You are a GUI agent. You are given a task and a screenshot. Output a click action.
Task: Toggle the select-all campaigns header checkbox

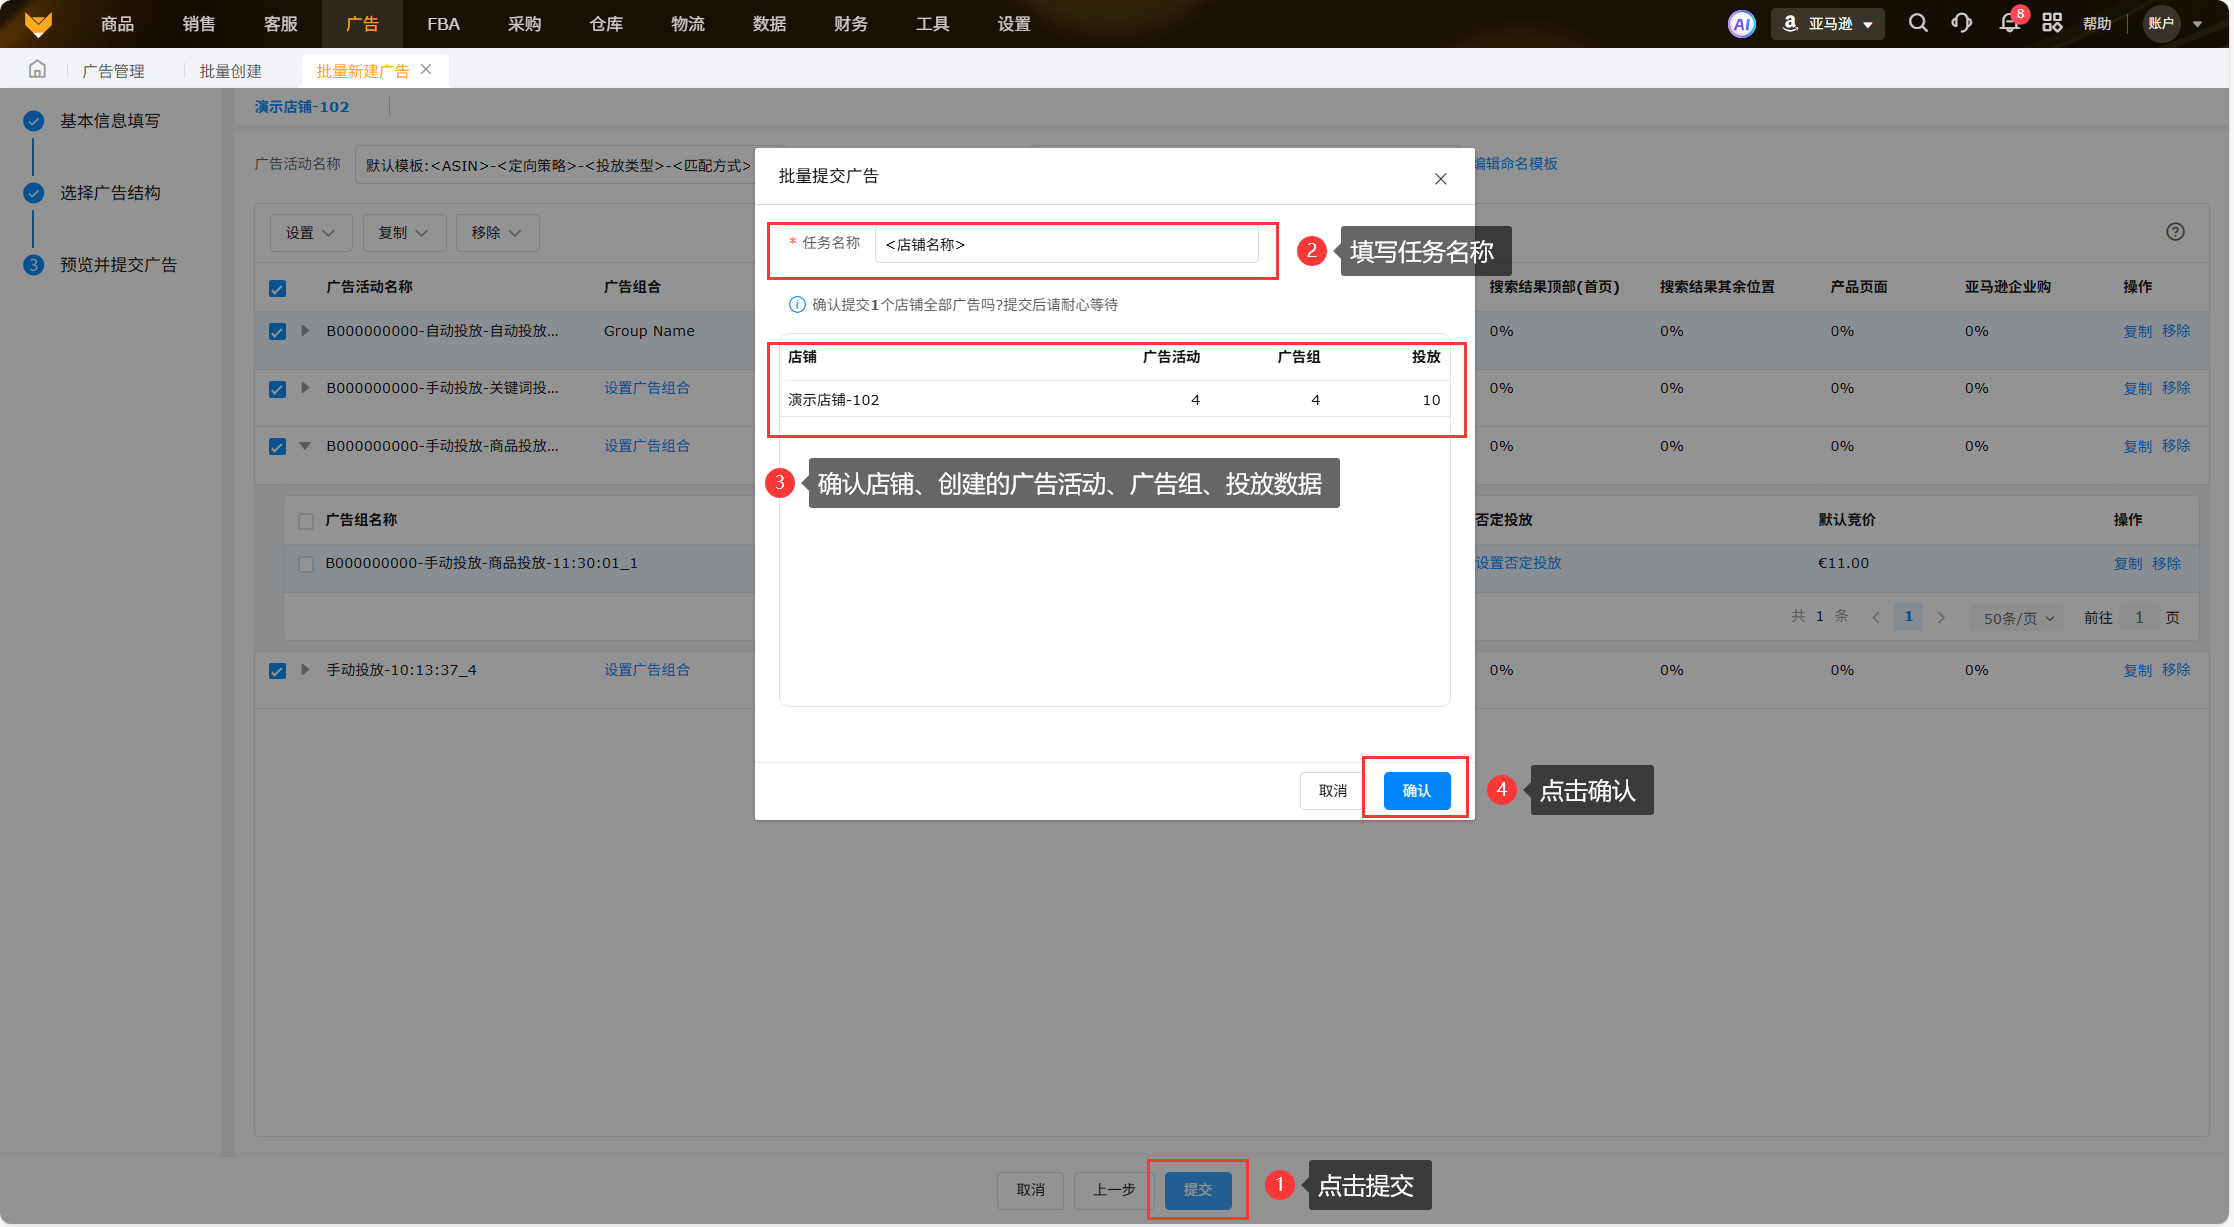point(278,288)
